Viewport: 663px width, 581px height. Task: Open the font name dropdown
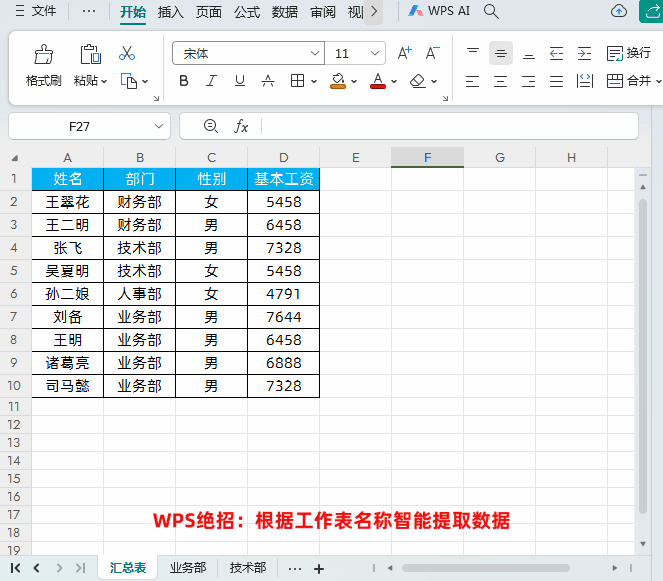pos(315,54)
